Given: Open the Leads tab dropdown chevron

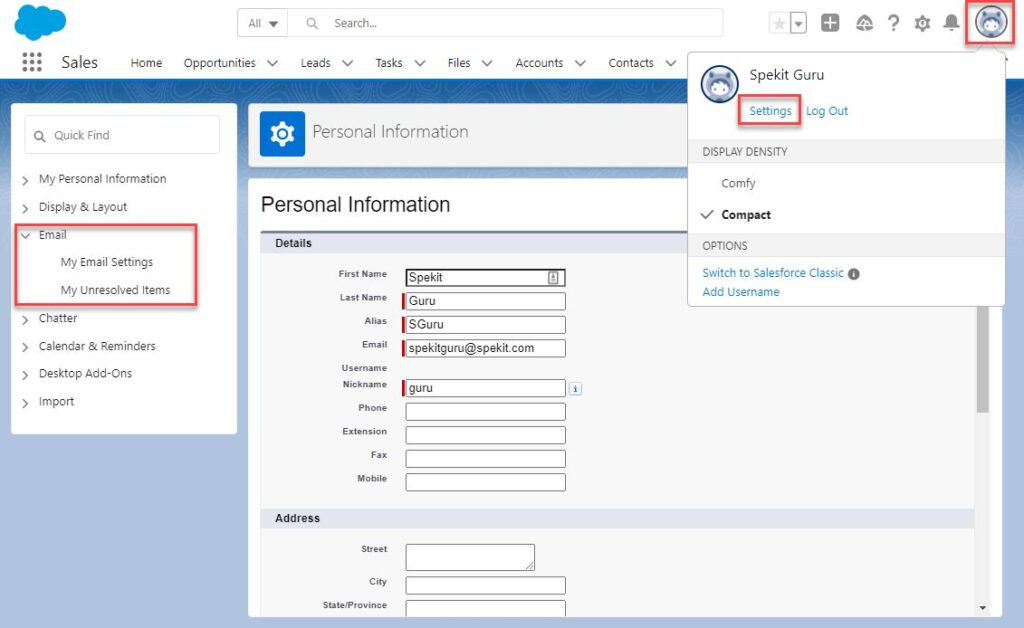Looking at the screenshot, I should point(347,63).
